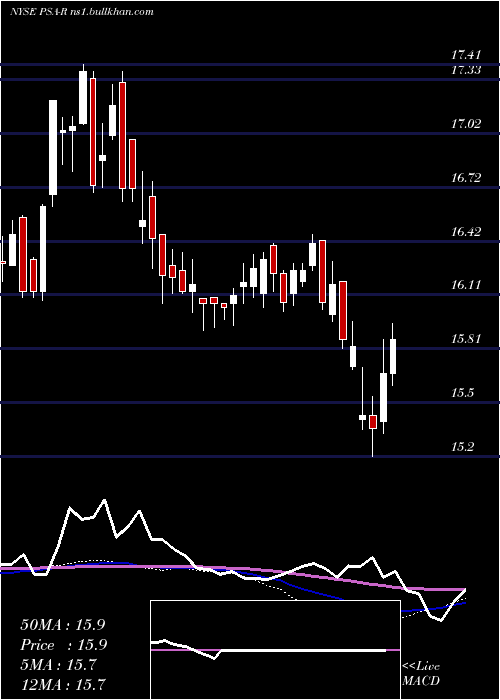Click the 12MA : 15.7 readout
The height and width of the screenshot is (700, 500).
(63, 684)
